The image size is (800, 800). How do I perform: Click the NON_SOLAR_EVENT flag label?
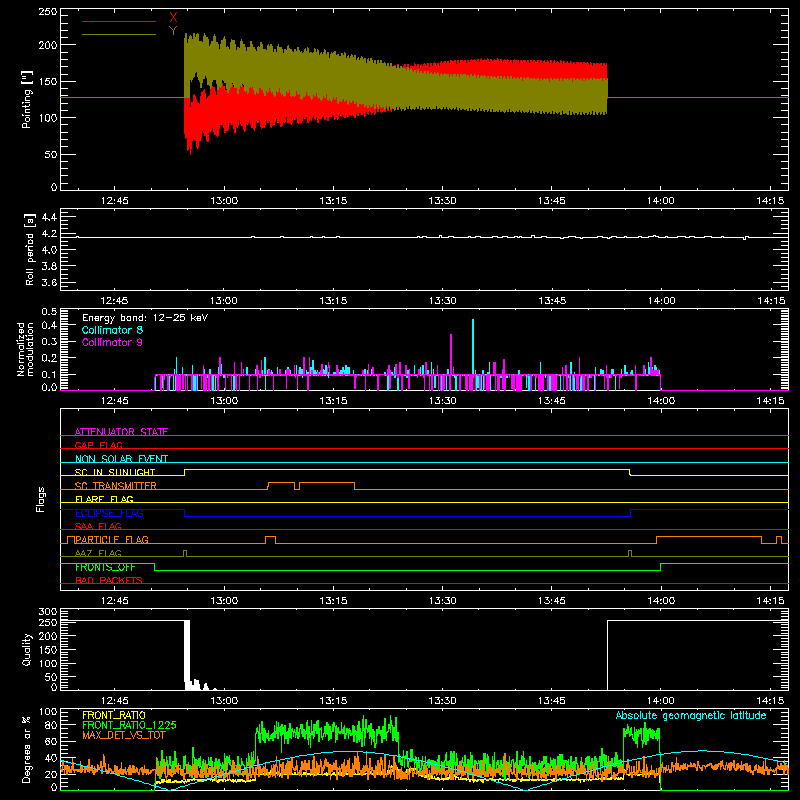[121, 459]
